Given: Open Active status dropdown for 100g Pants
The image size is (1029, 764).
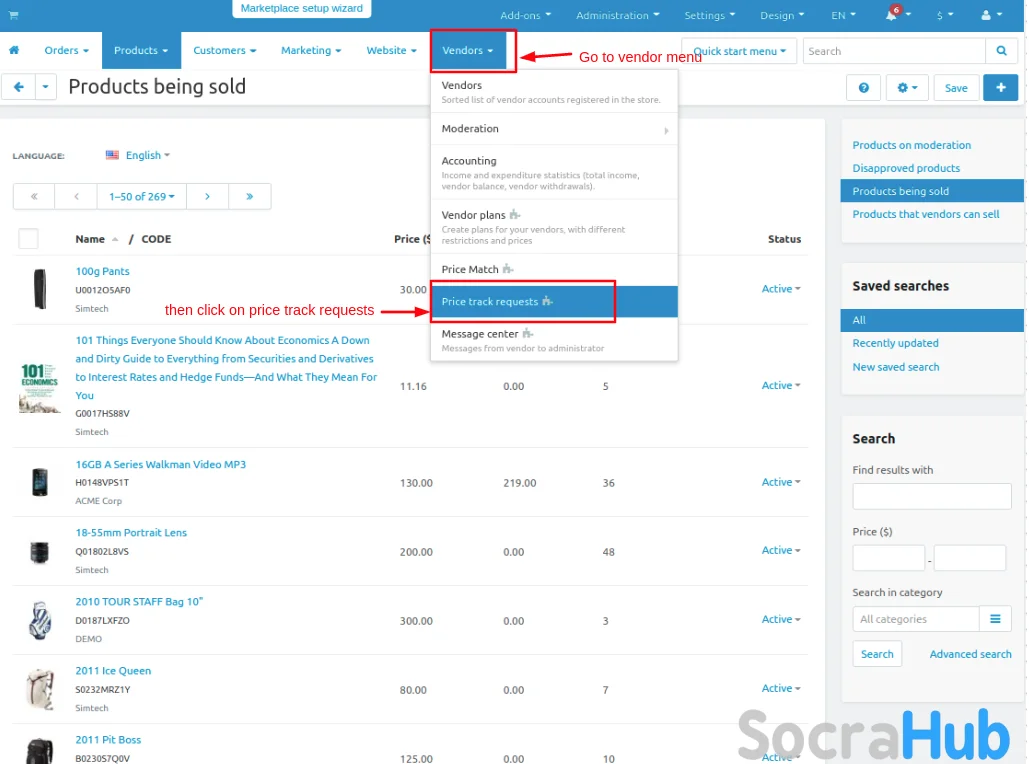Looking at the screenshot, I should 781,289.
